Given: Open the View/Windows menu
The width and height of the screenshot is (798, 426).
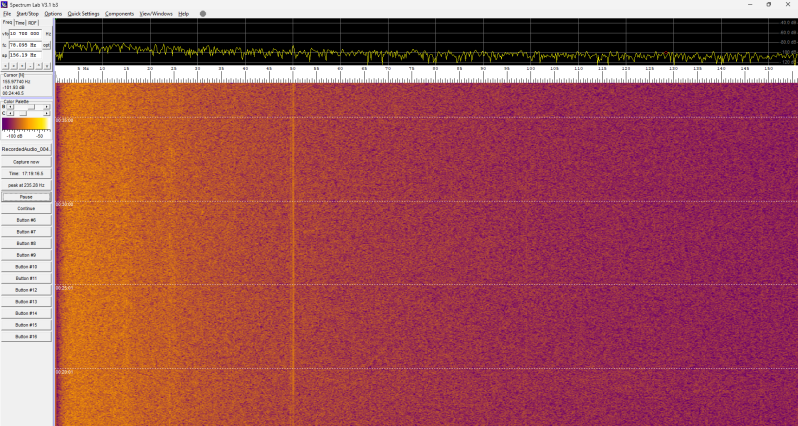Looking at the screenshot, I should click(156, 14).
